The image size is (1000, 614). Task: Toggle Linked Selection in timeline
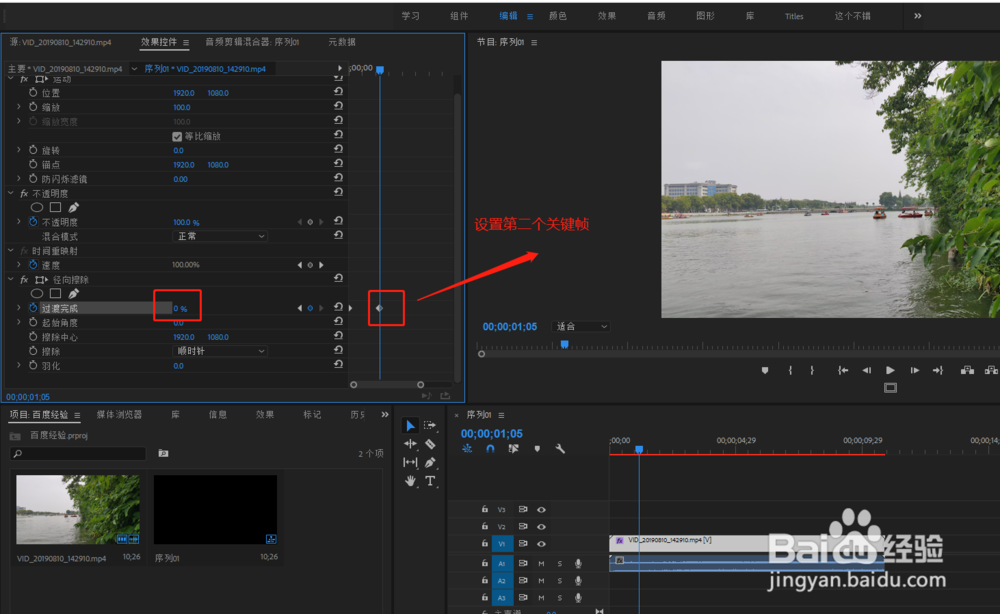coord(513,449)
